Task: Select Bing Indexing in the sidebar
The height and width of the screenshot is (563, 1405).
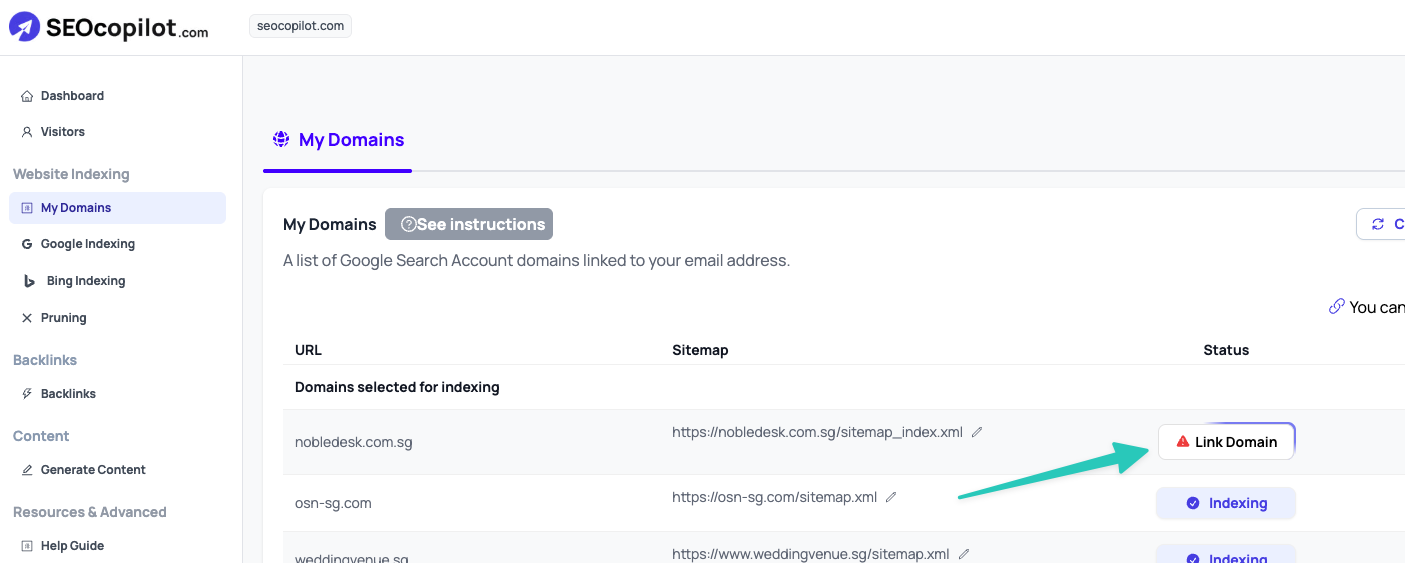Action: coord(85,281)
